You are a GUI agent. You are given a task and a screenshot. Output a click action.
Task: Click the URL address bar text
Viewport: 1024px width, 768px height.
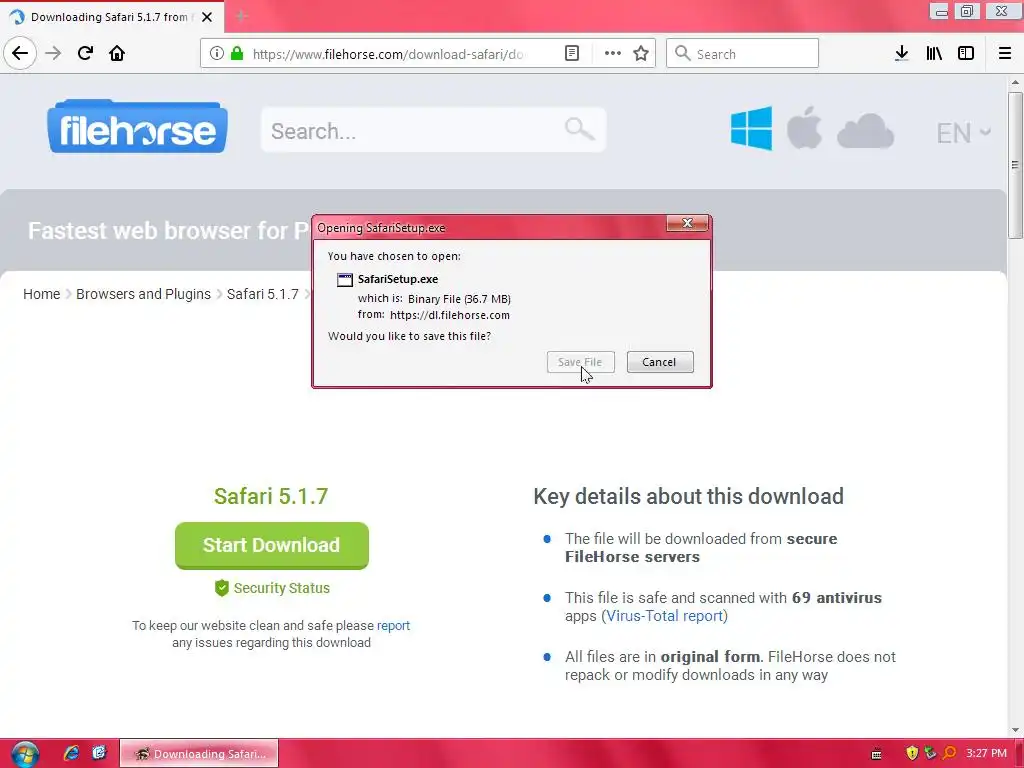387,54
